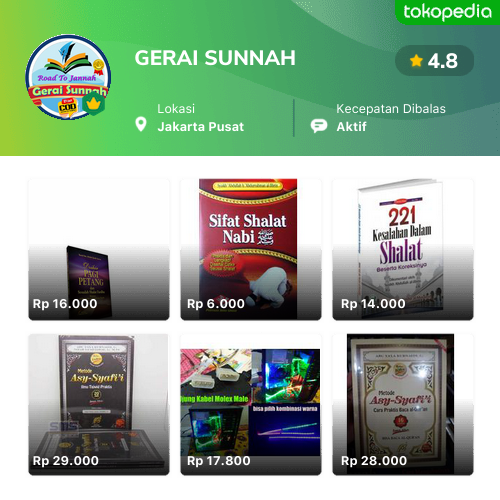Viewport: 500px width, 500px height.
Task: Click the Aktif reply speed status
Action: pos(351,127)
